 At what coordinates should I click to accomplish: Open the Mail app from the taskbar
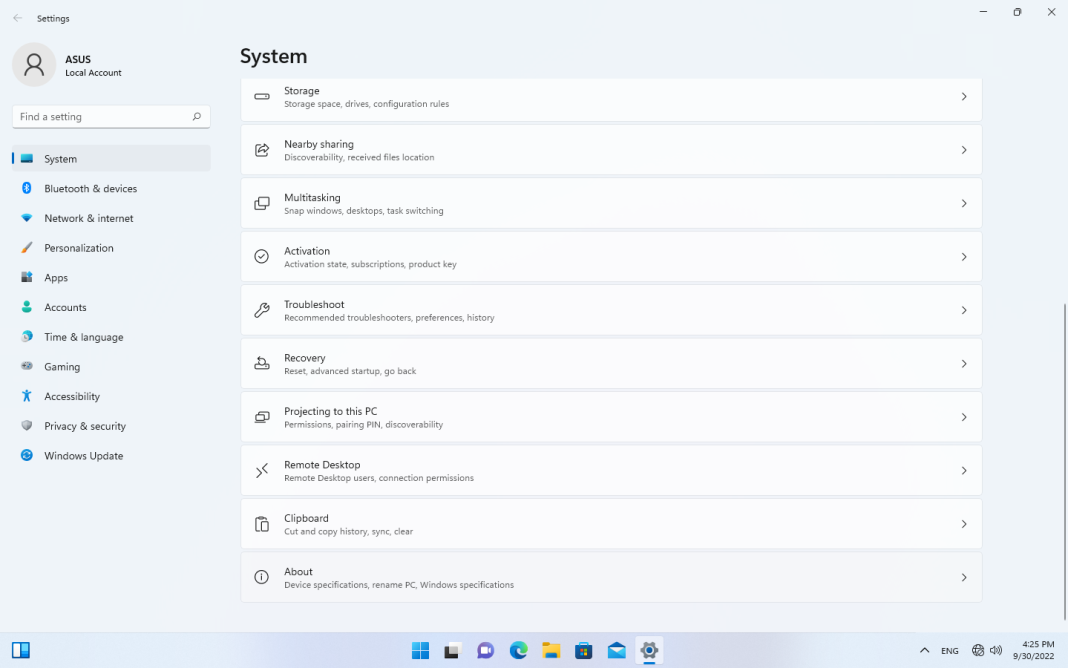615,650
